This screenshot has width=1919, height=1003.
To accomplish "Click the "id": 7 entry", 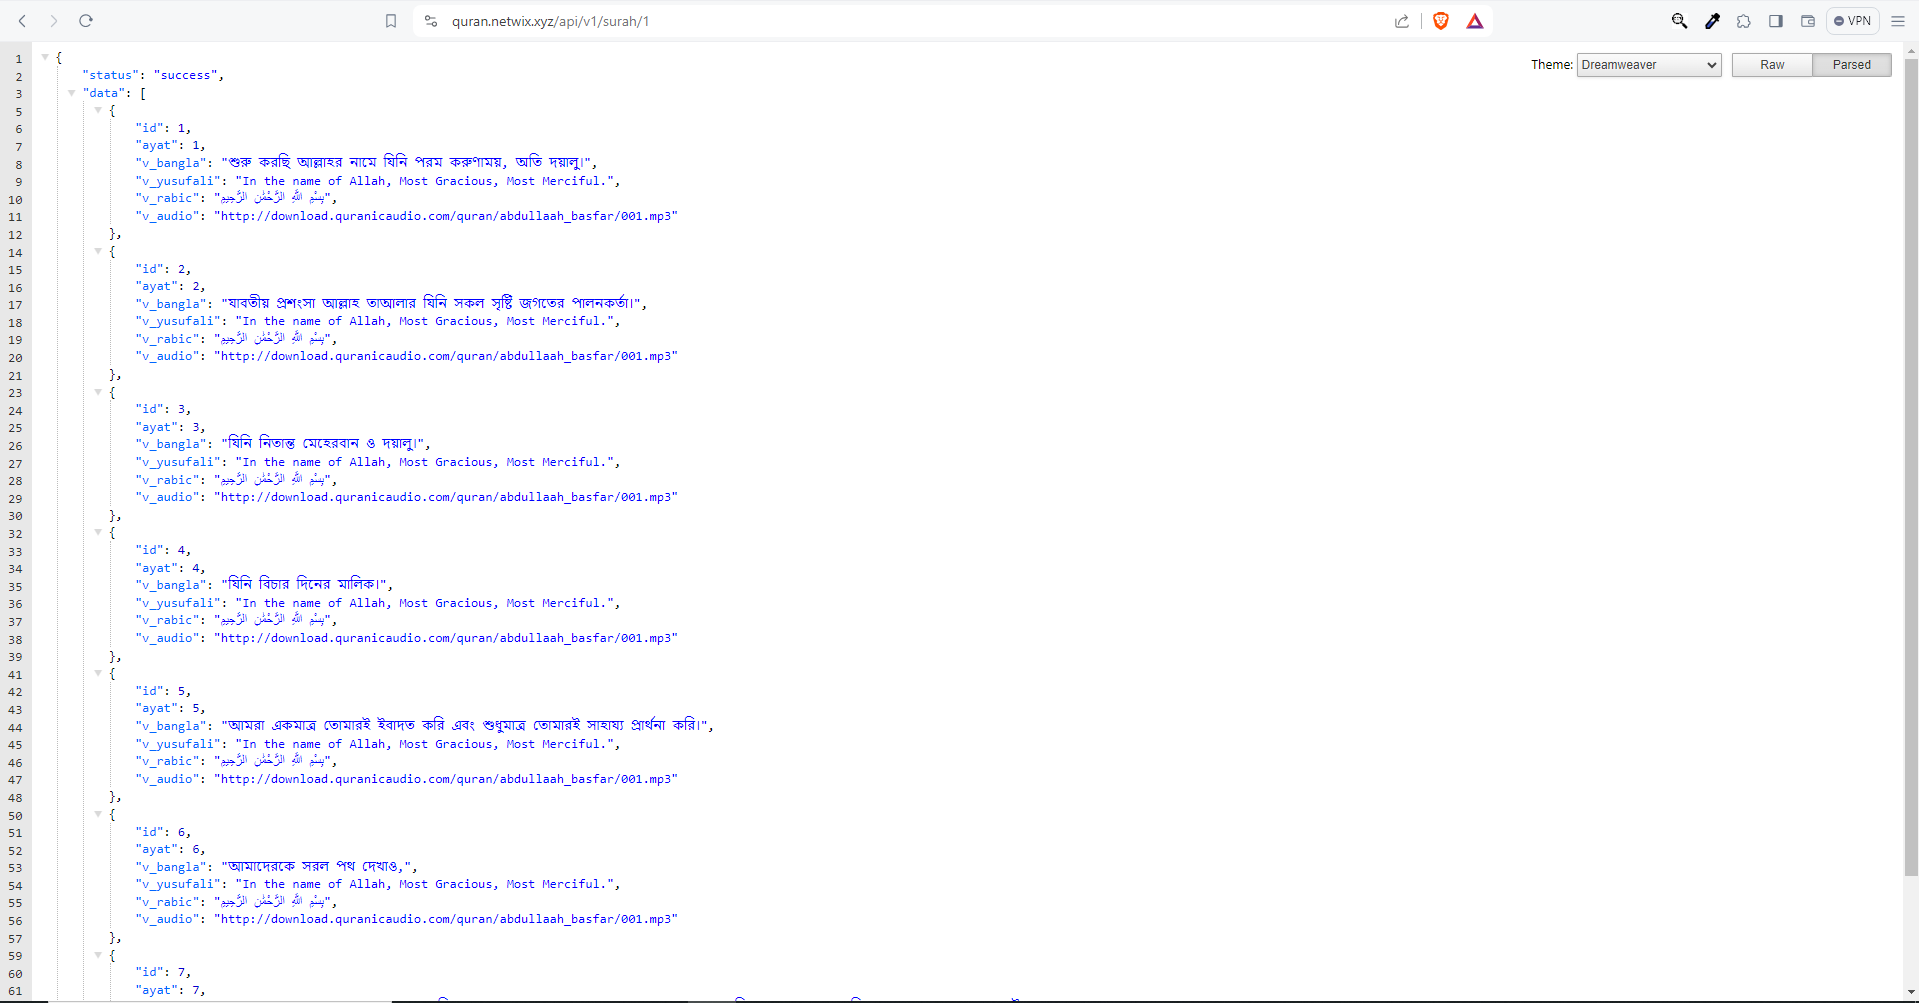I will click(x=163, y=972).
